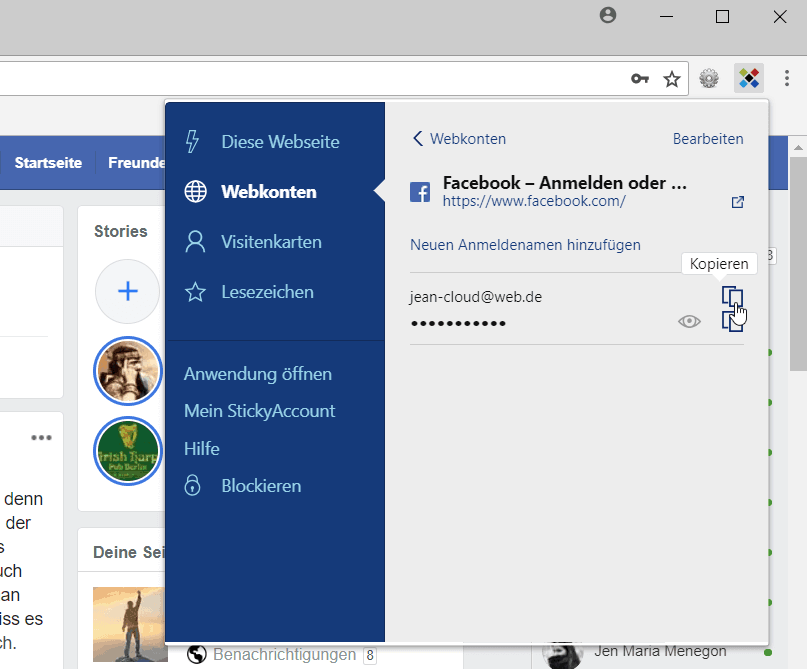Open post options three-dot menu
The width and height of the screenshot is (807, 669).
[x=41, y=437]
